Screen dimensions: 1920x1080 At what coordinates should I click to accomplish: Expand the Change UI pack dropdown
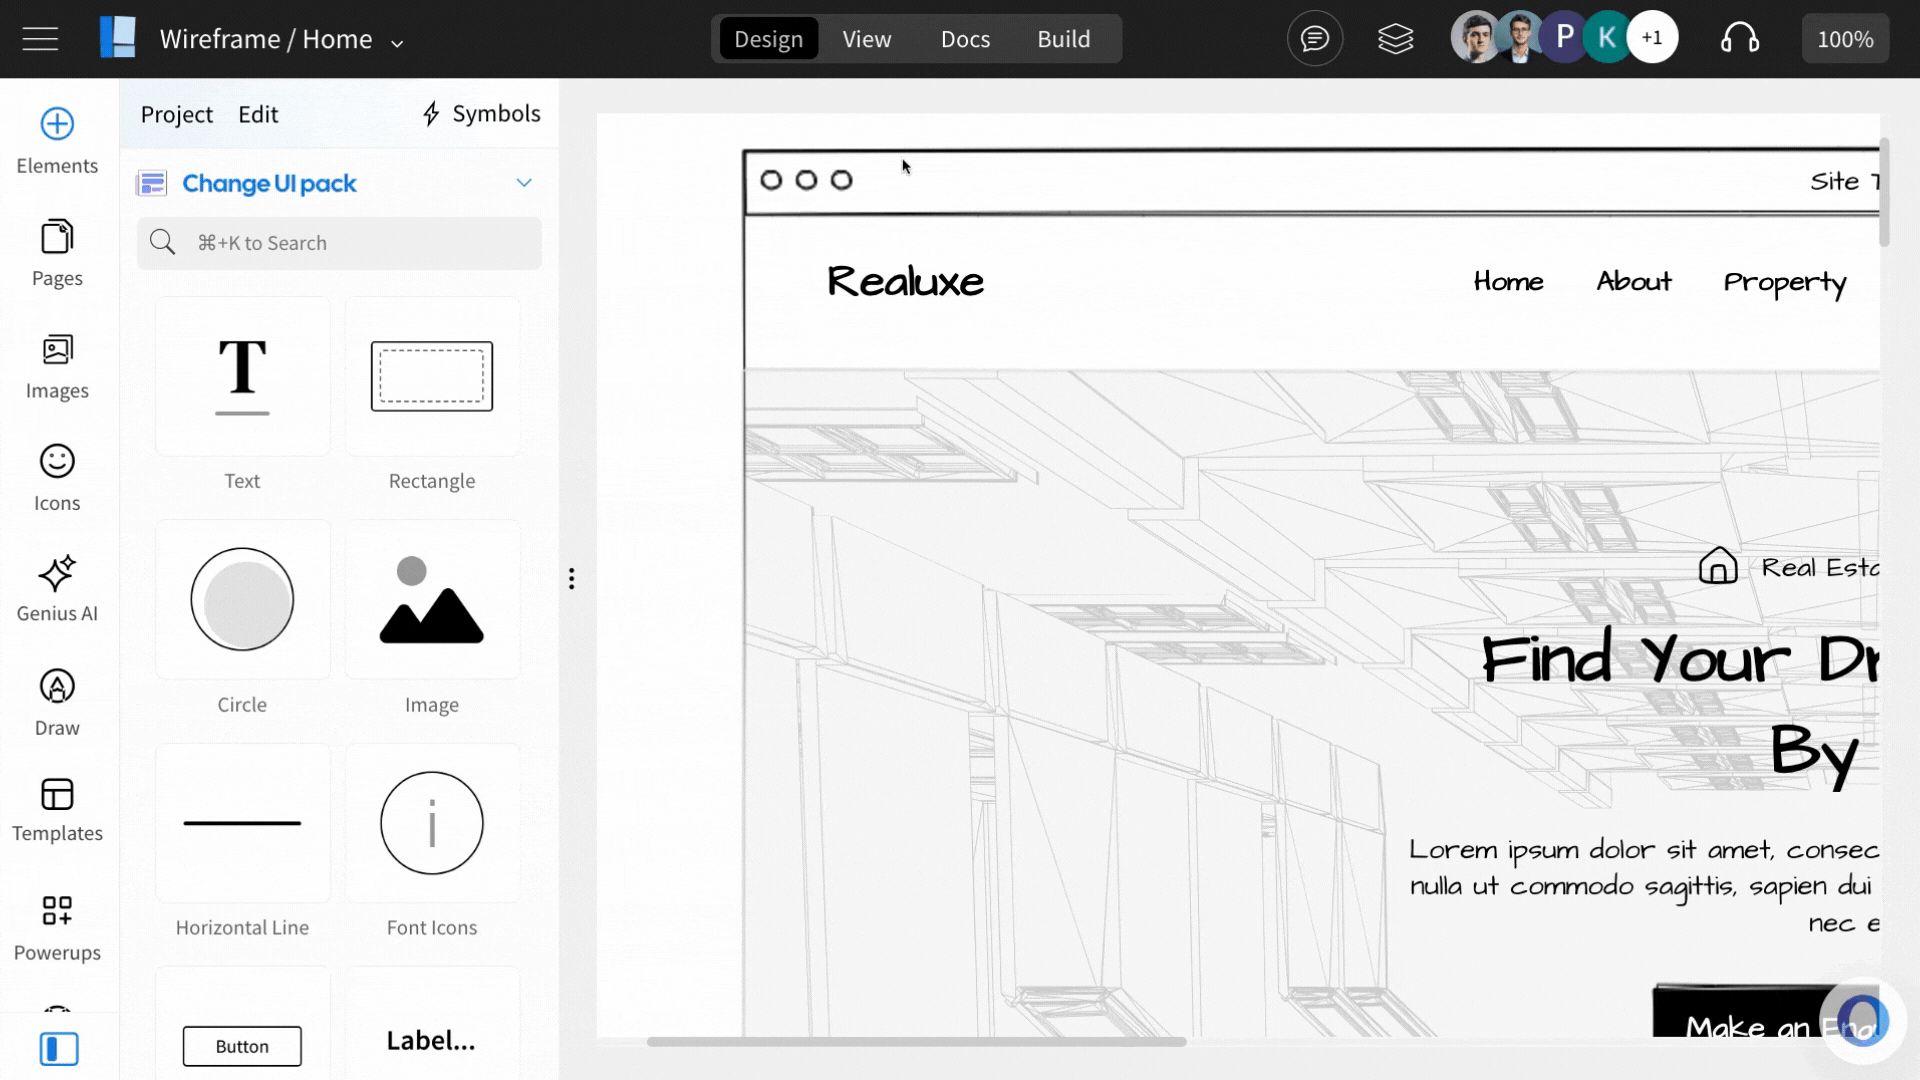pos(524,182)
